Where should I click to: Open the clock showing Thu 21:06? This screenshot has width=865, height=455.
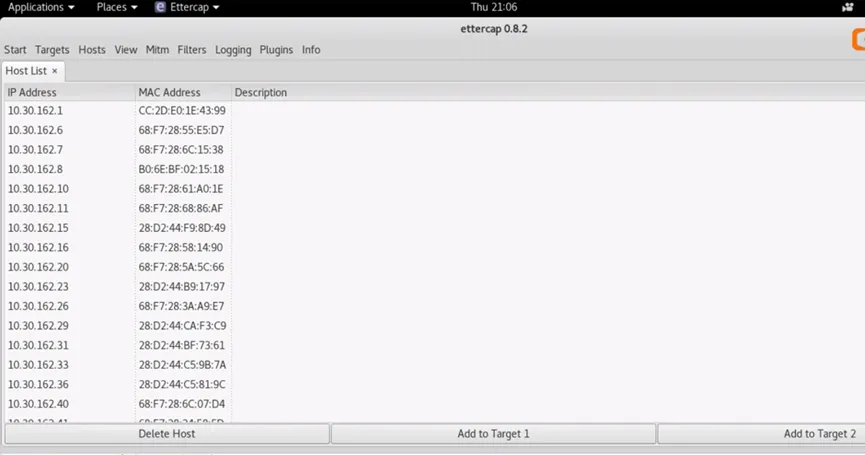tap(494, 7)
